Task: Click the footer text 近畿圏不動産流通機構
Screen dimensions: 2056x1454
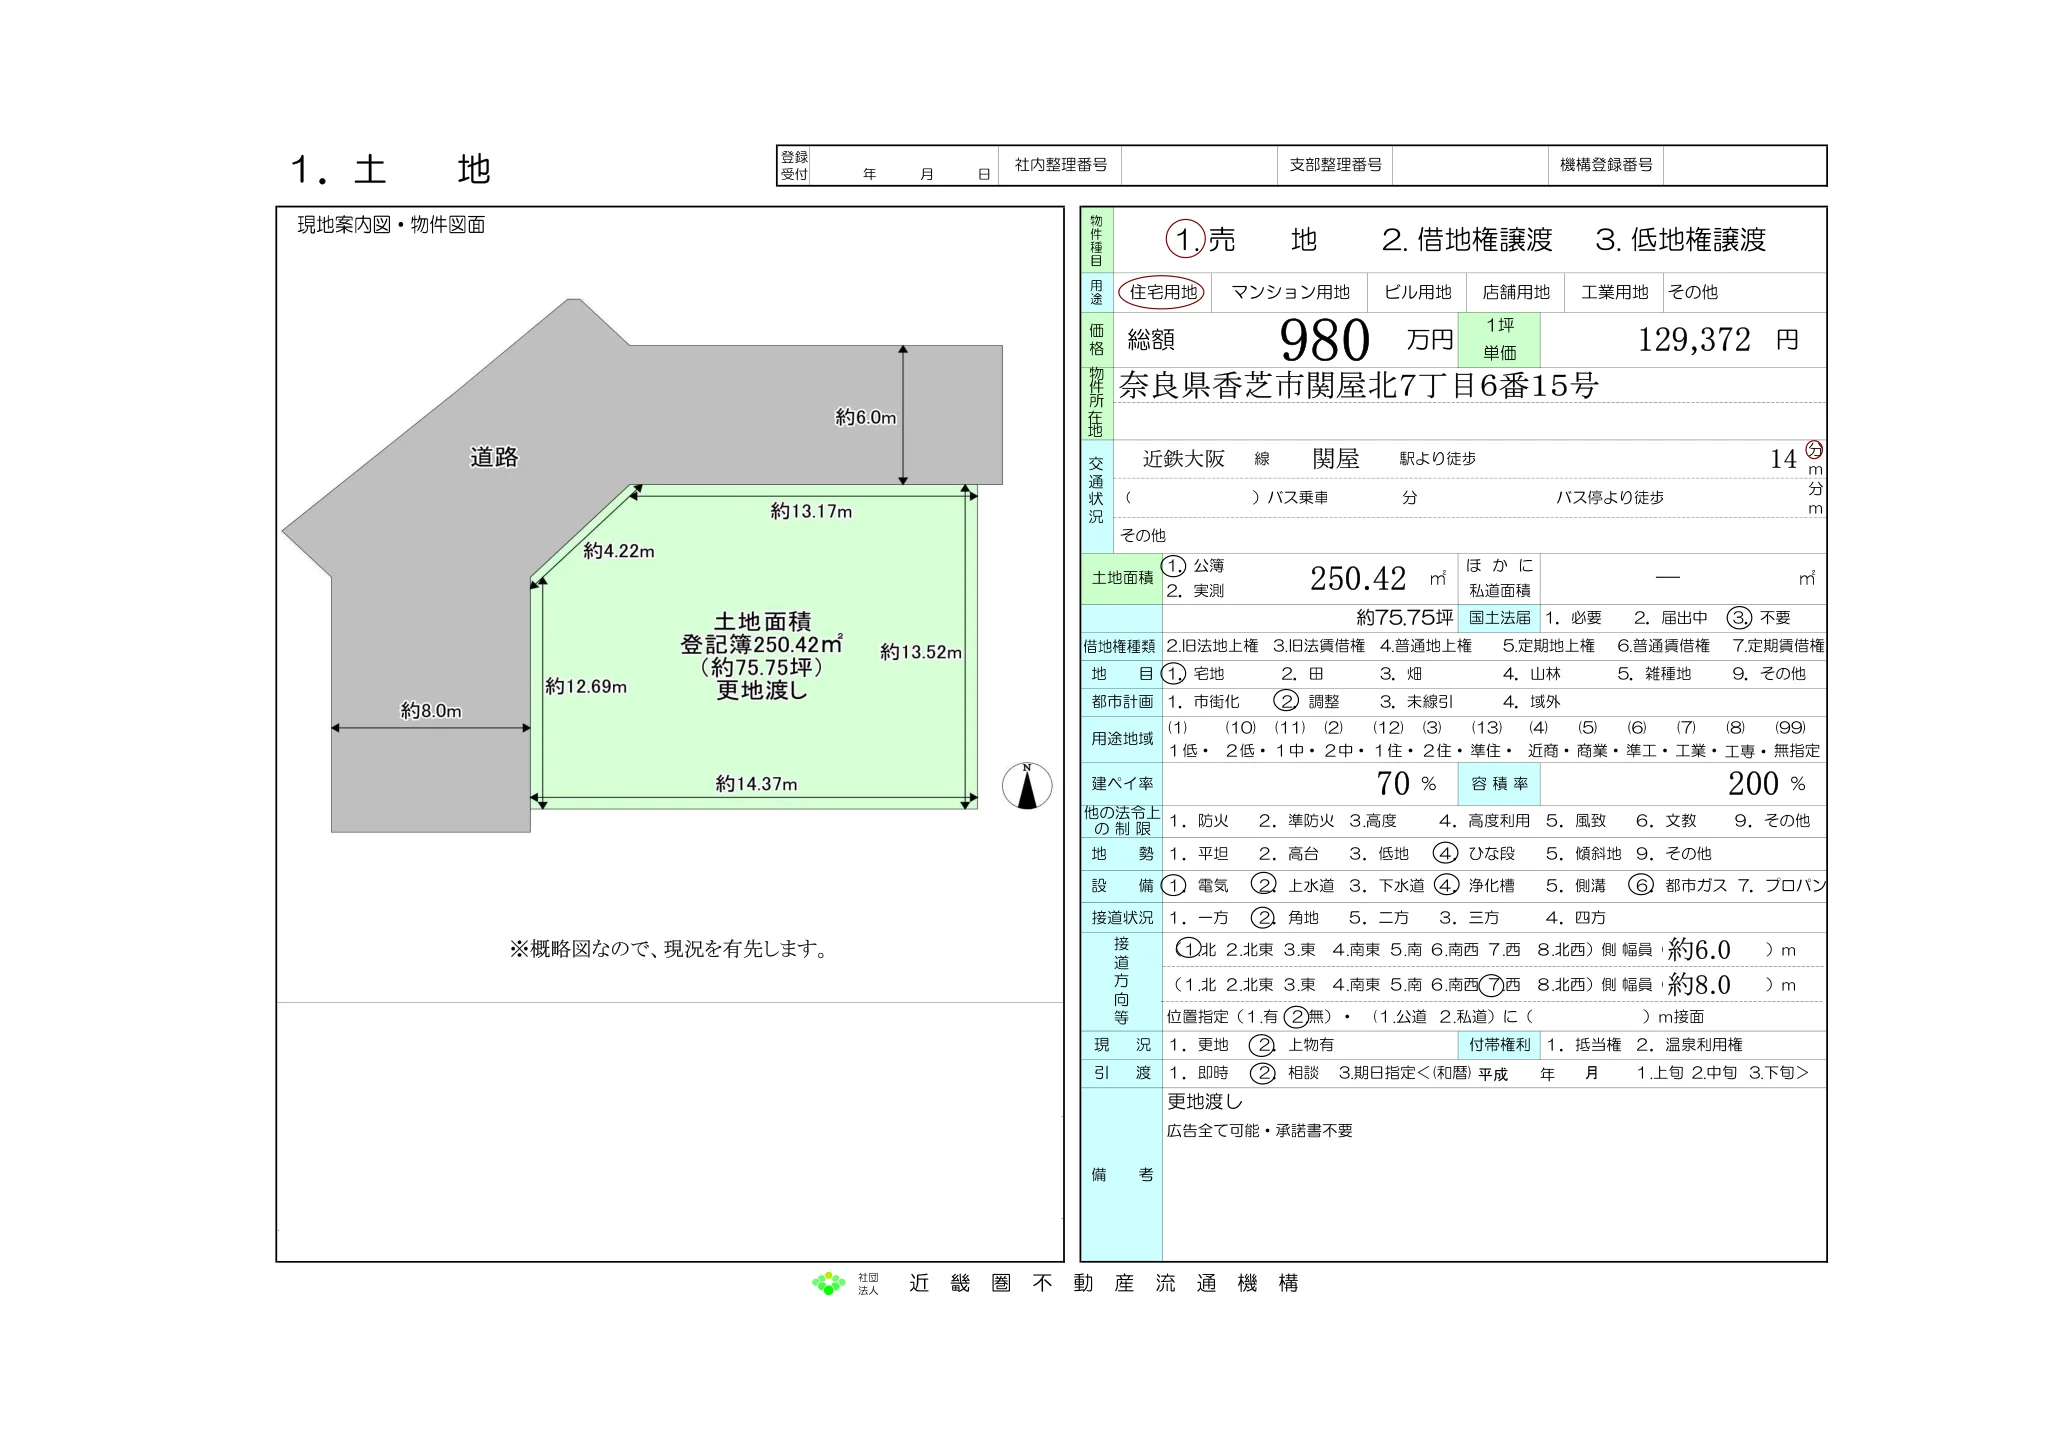Action: (x=1104, y=1283)
